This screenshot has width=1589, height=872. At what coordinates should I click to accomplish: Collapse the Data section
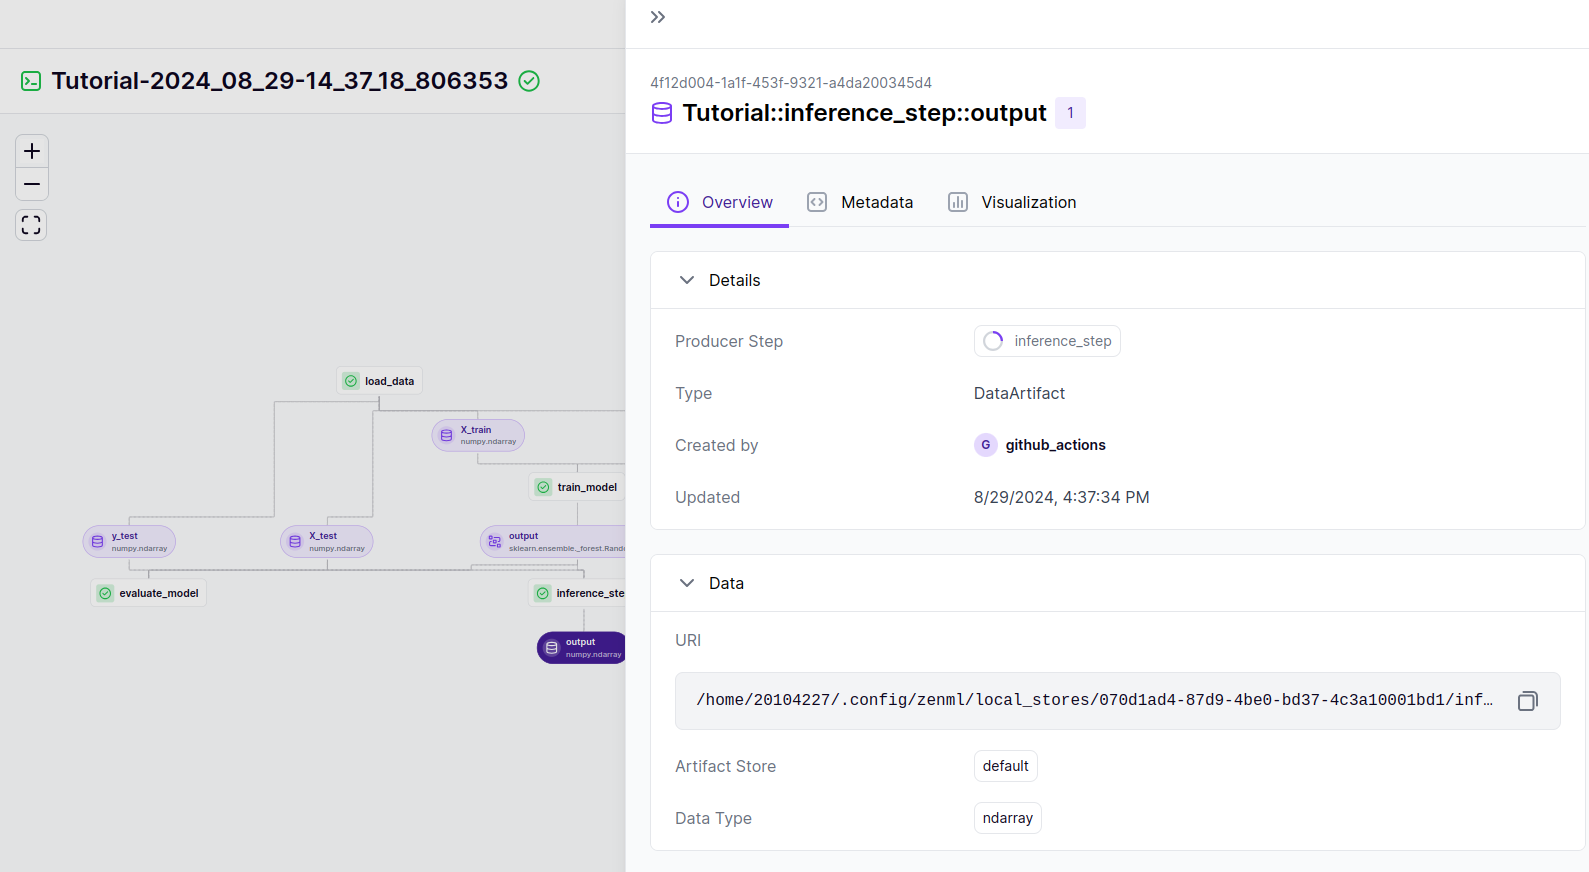tap(687, 583)
